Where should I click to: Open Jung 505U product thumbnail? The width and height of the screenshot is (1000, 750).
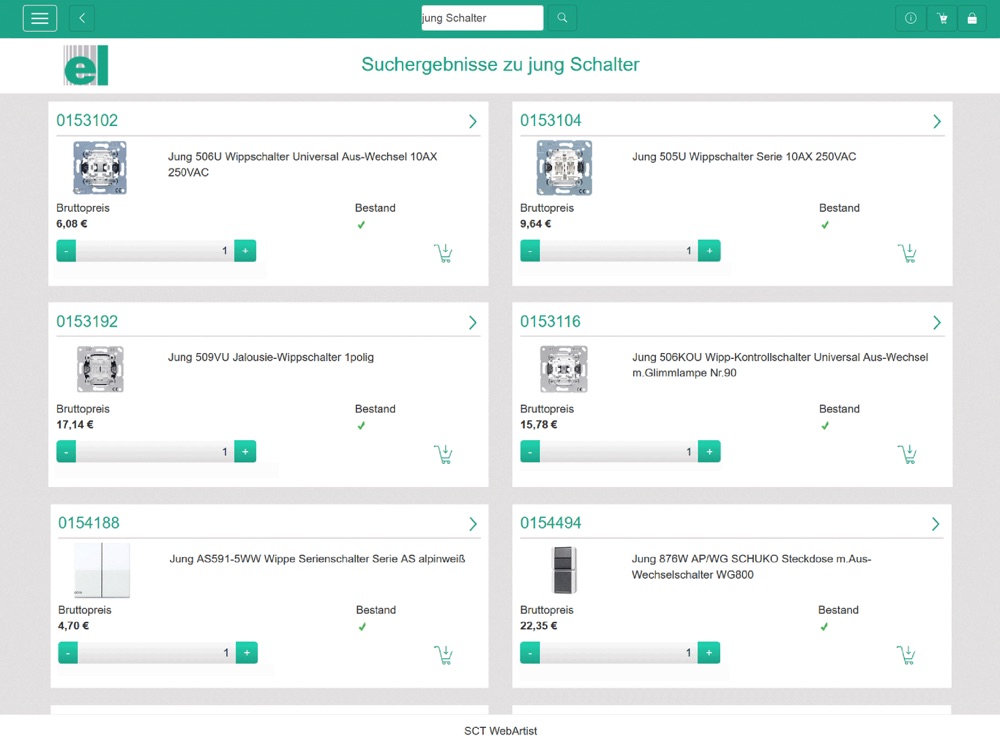(564, 168)
